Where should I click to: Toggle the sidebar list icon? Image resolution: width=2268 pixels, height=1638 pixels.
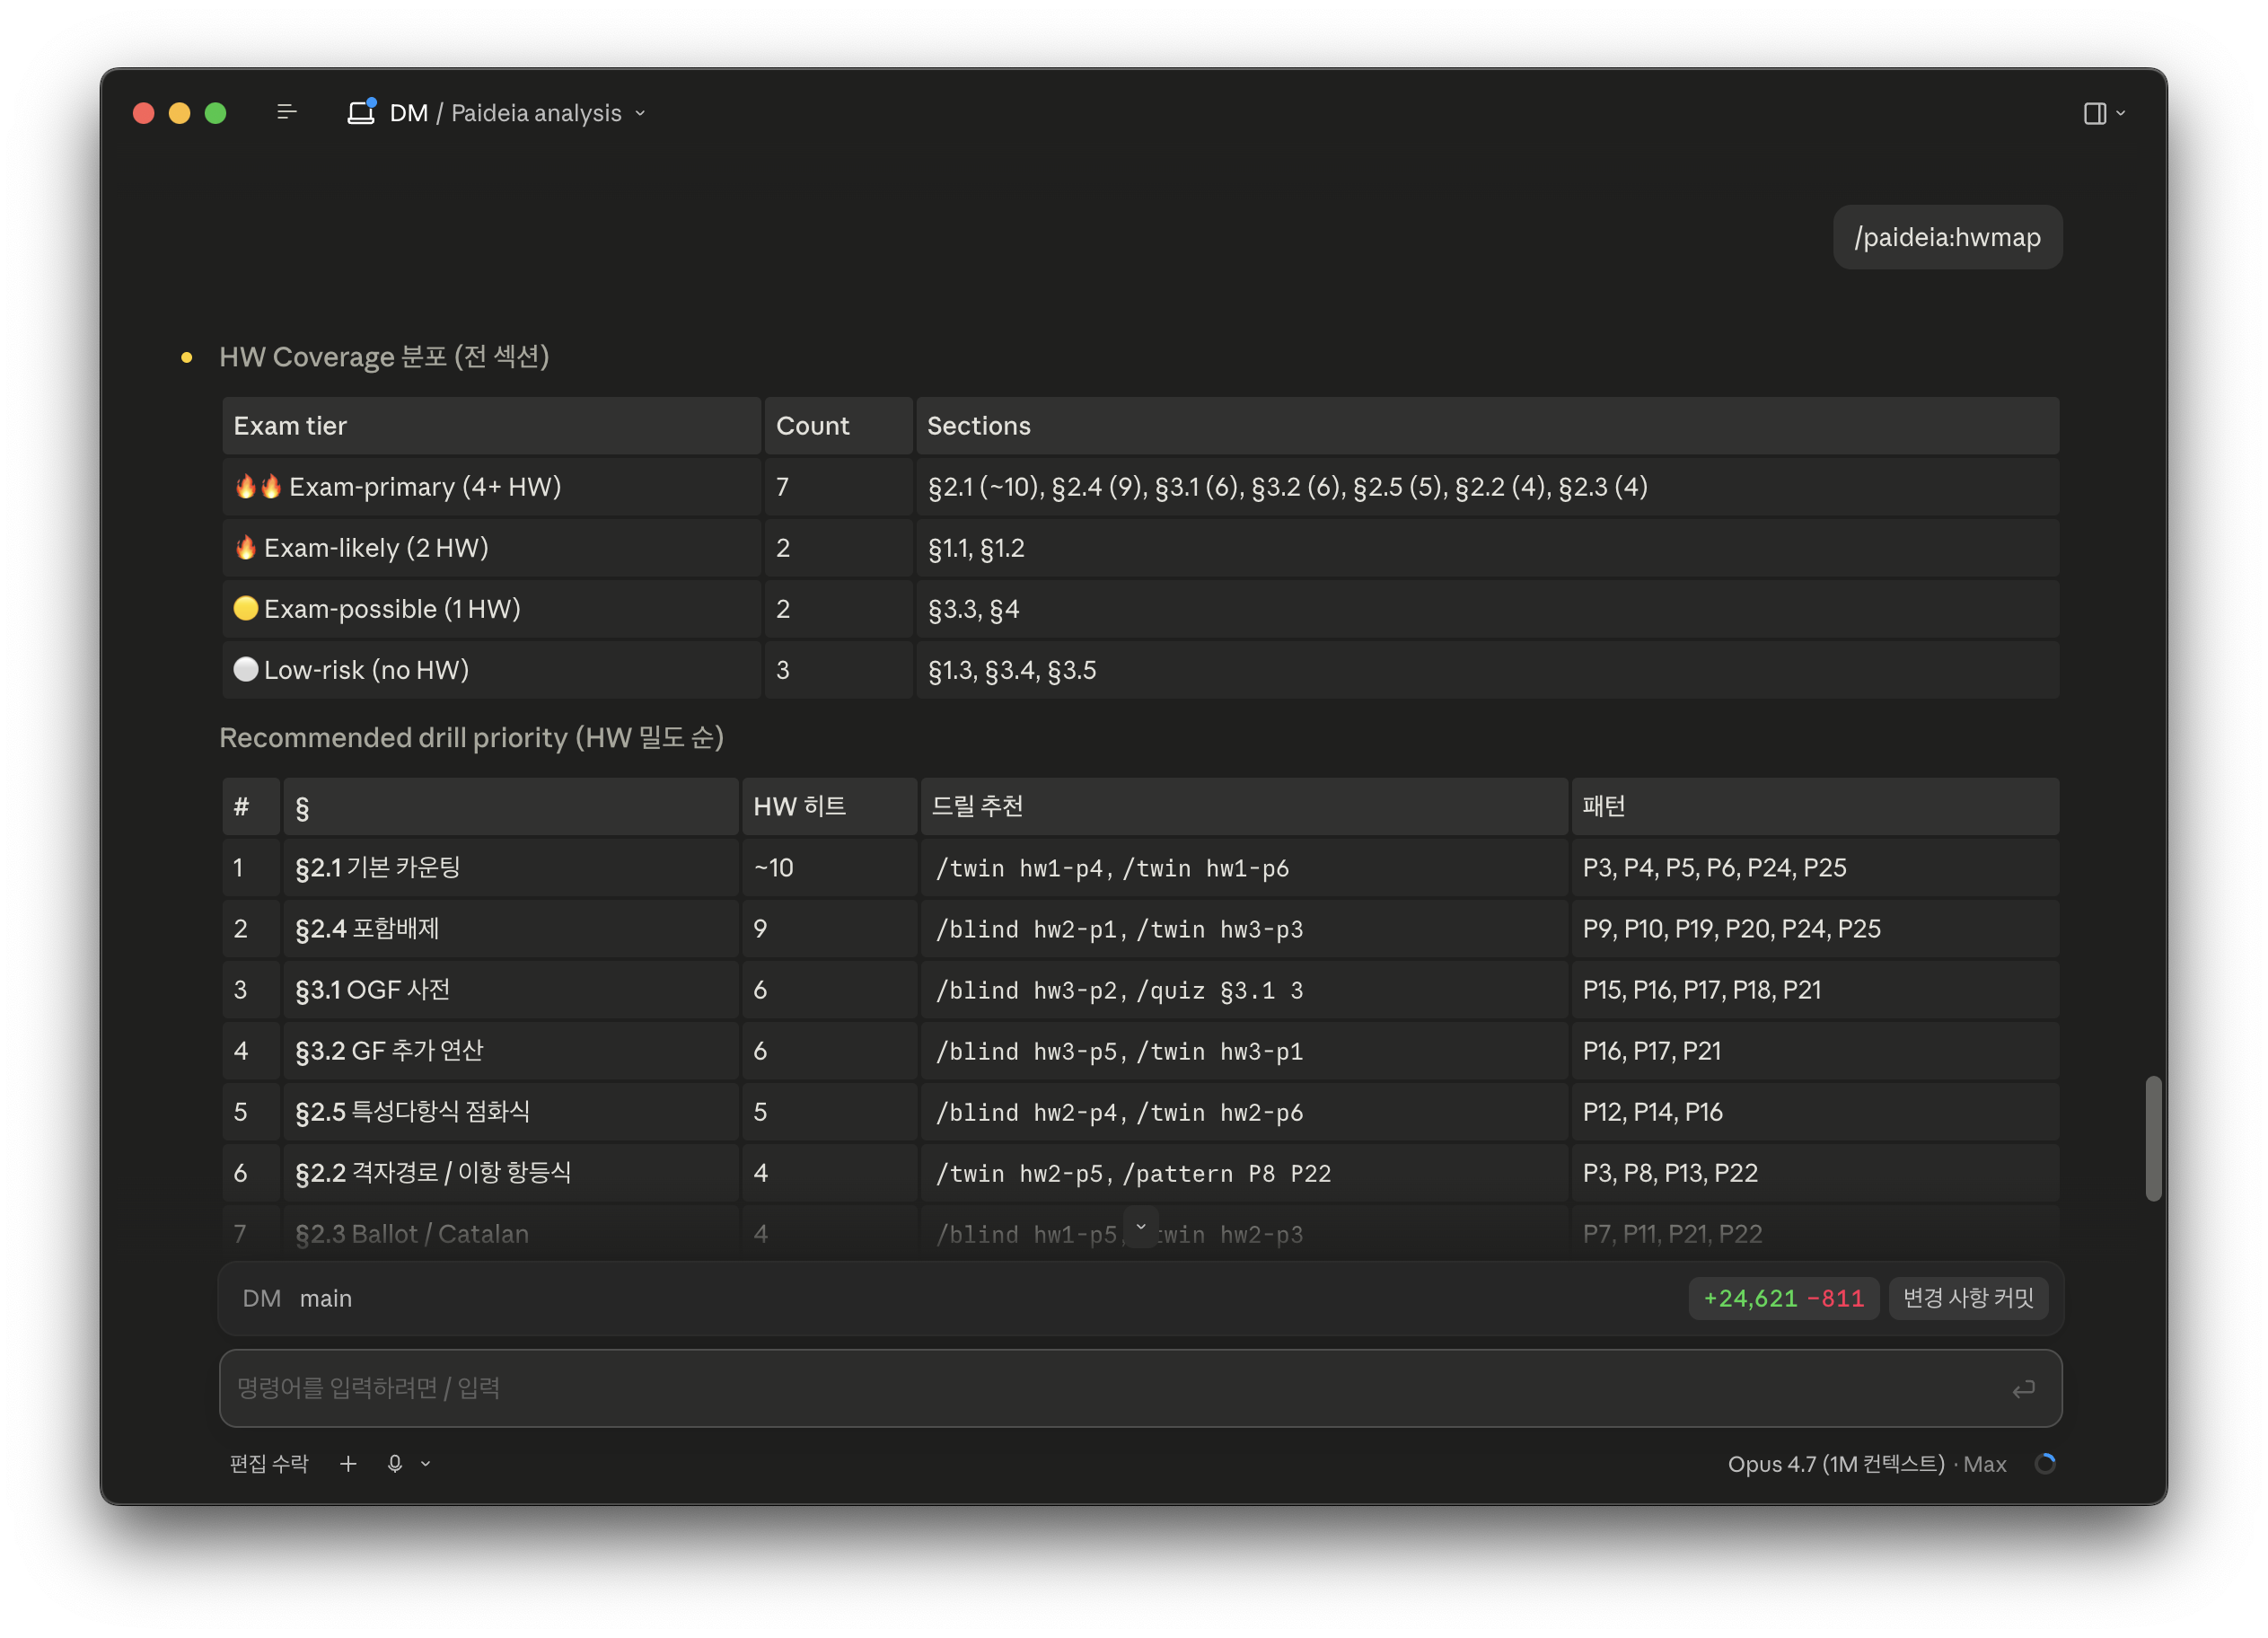(286, 112)
